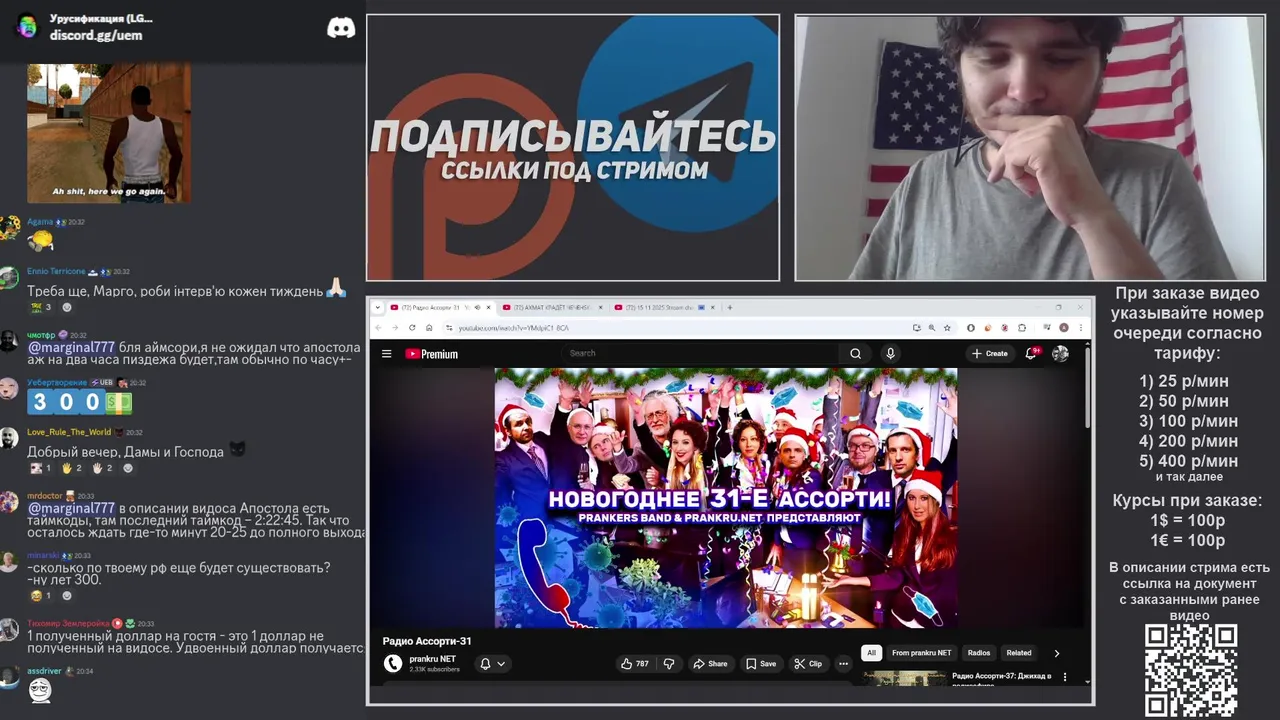
Task: Save the video to a playlist
Action: pos(760,663)
